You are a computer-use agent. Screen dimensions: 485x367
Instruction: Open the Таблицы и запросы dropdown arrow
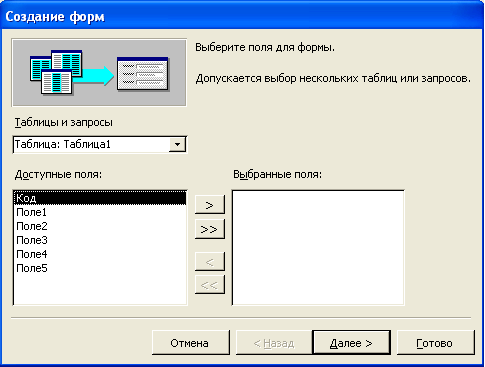[177, 145]
